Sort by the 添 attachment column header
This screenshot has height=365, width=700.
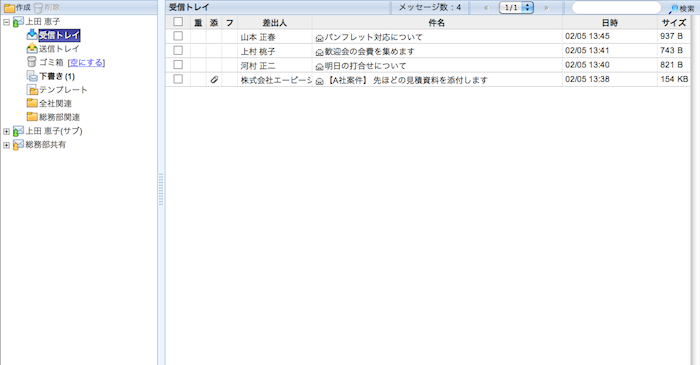point(214,22)
